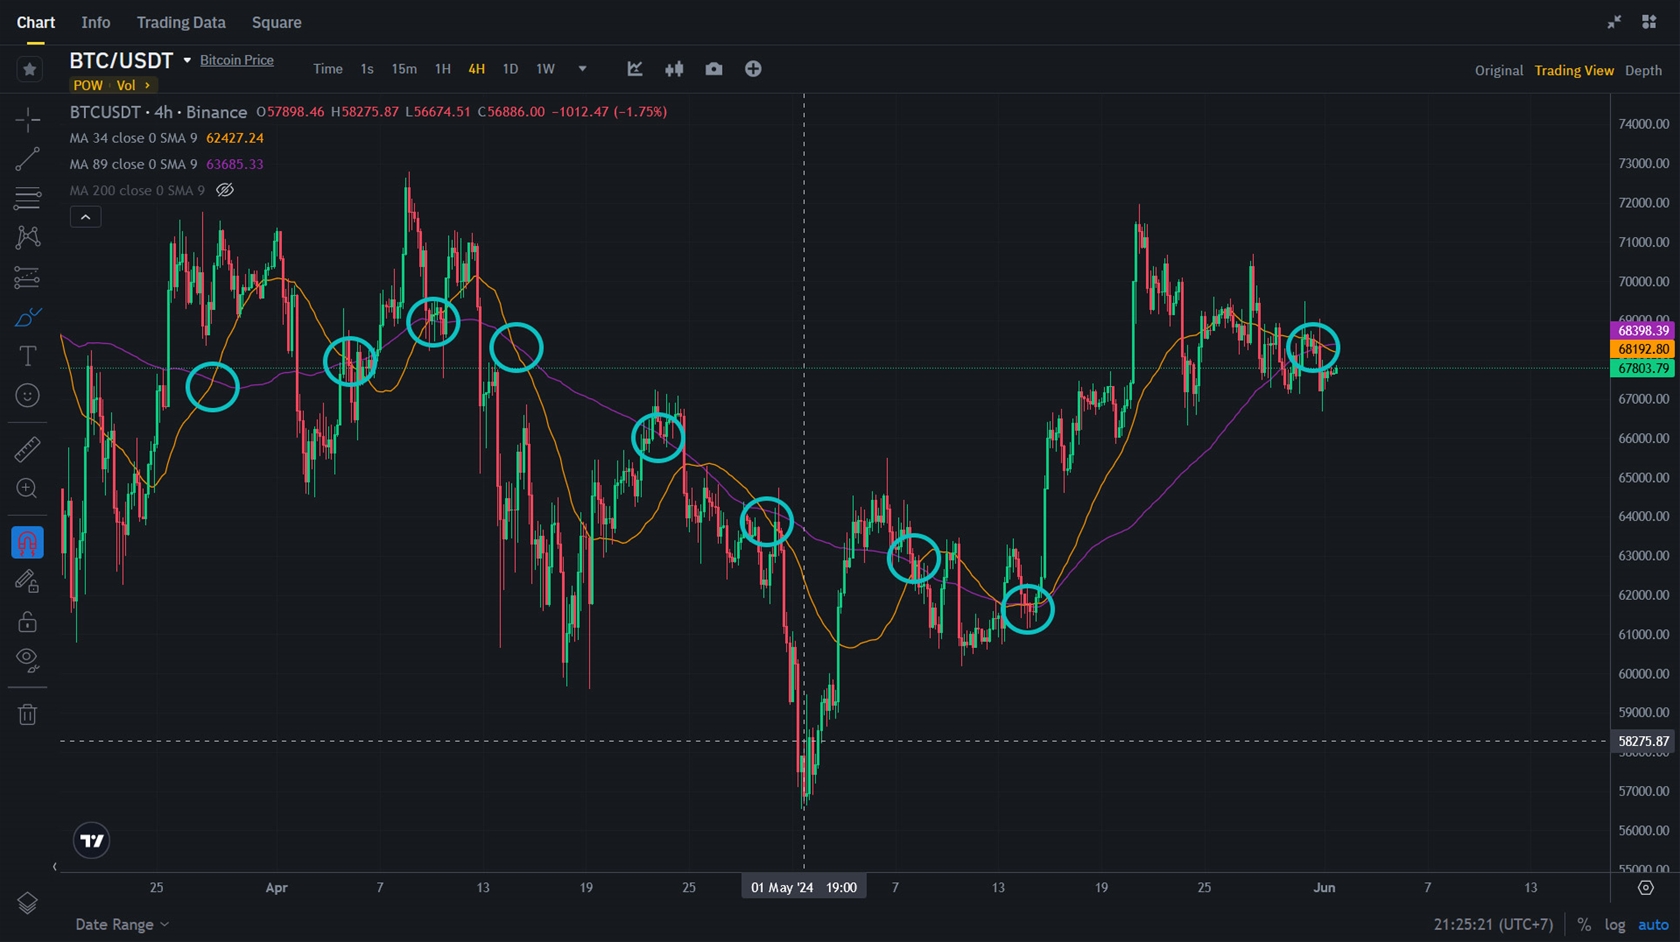Click the orange 68192.80 price label
The image size is (1680, 942).
pos(1642,349)
